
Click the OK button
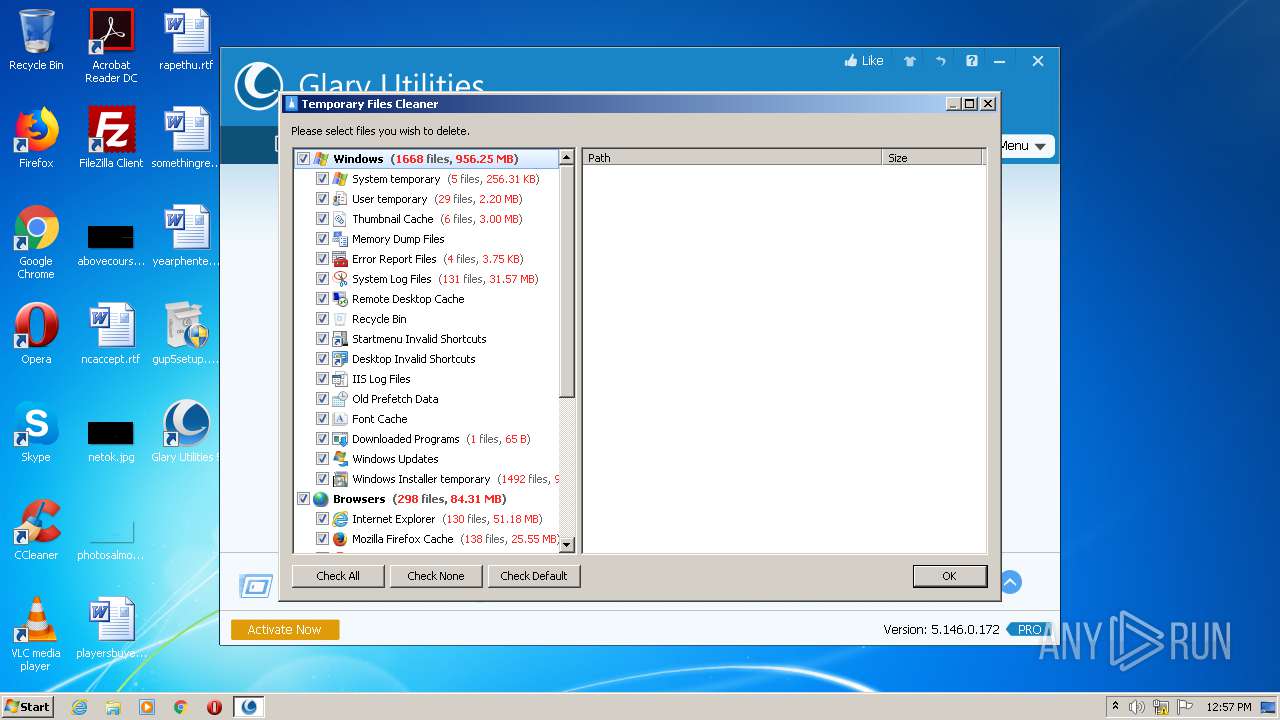(x=950, y=576)
